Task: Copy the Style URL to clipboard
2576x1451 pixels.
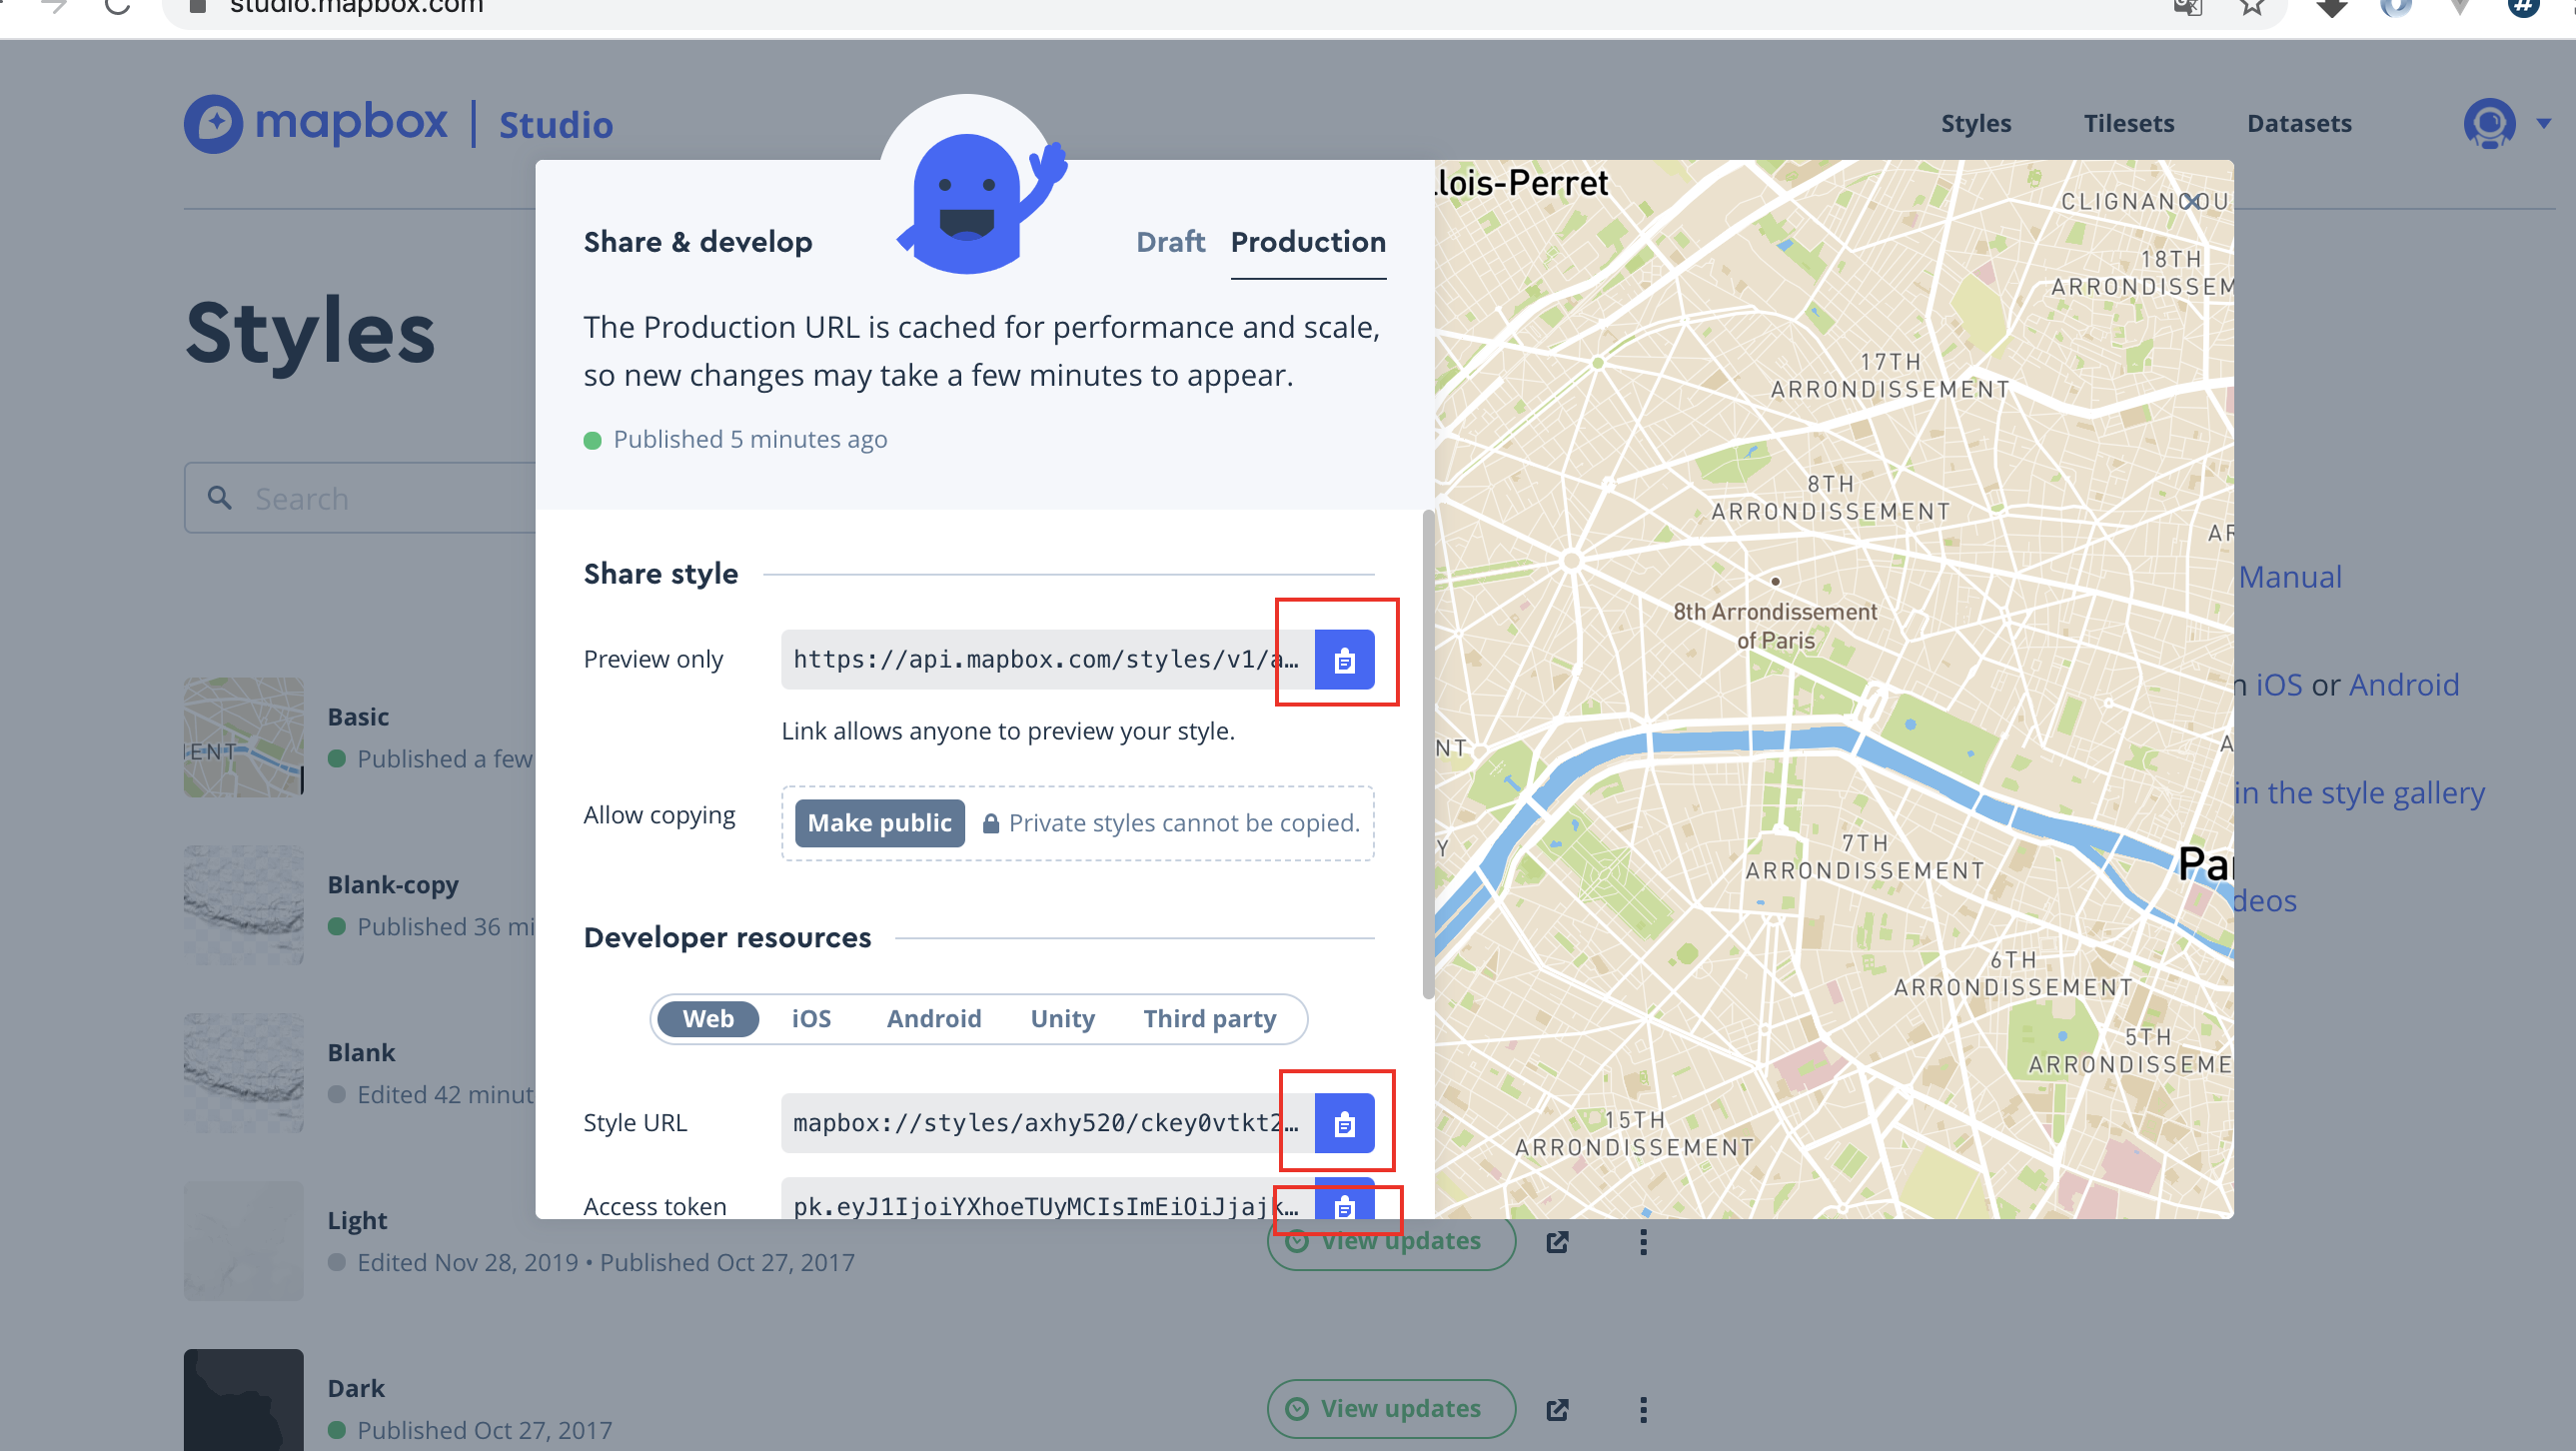Action: pos(1343,1123)
